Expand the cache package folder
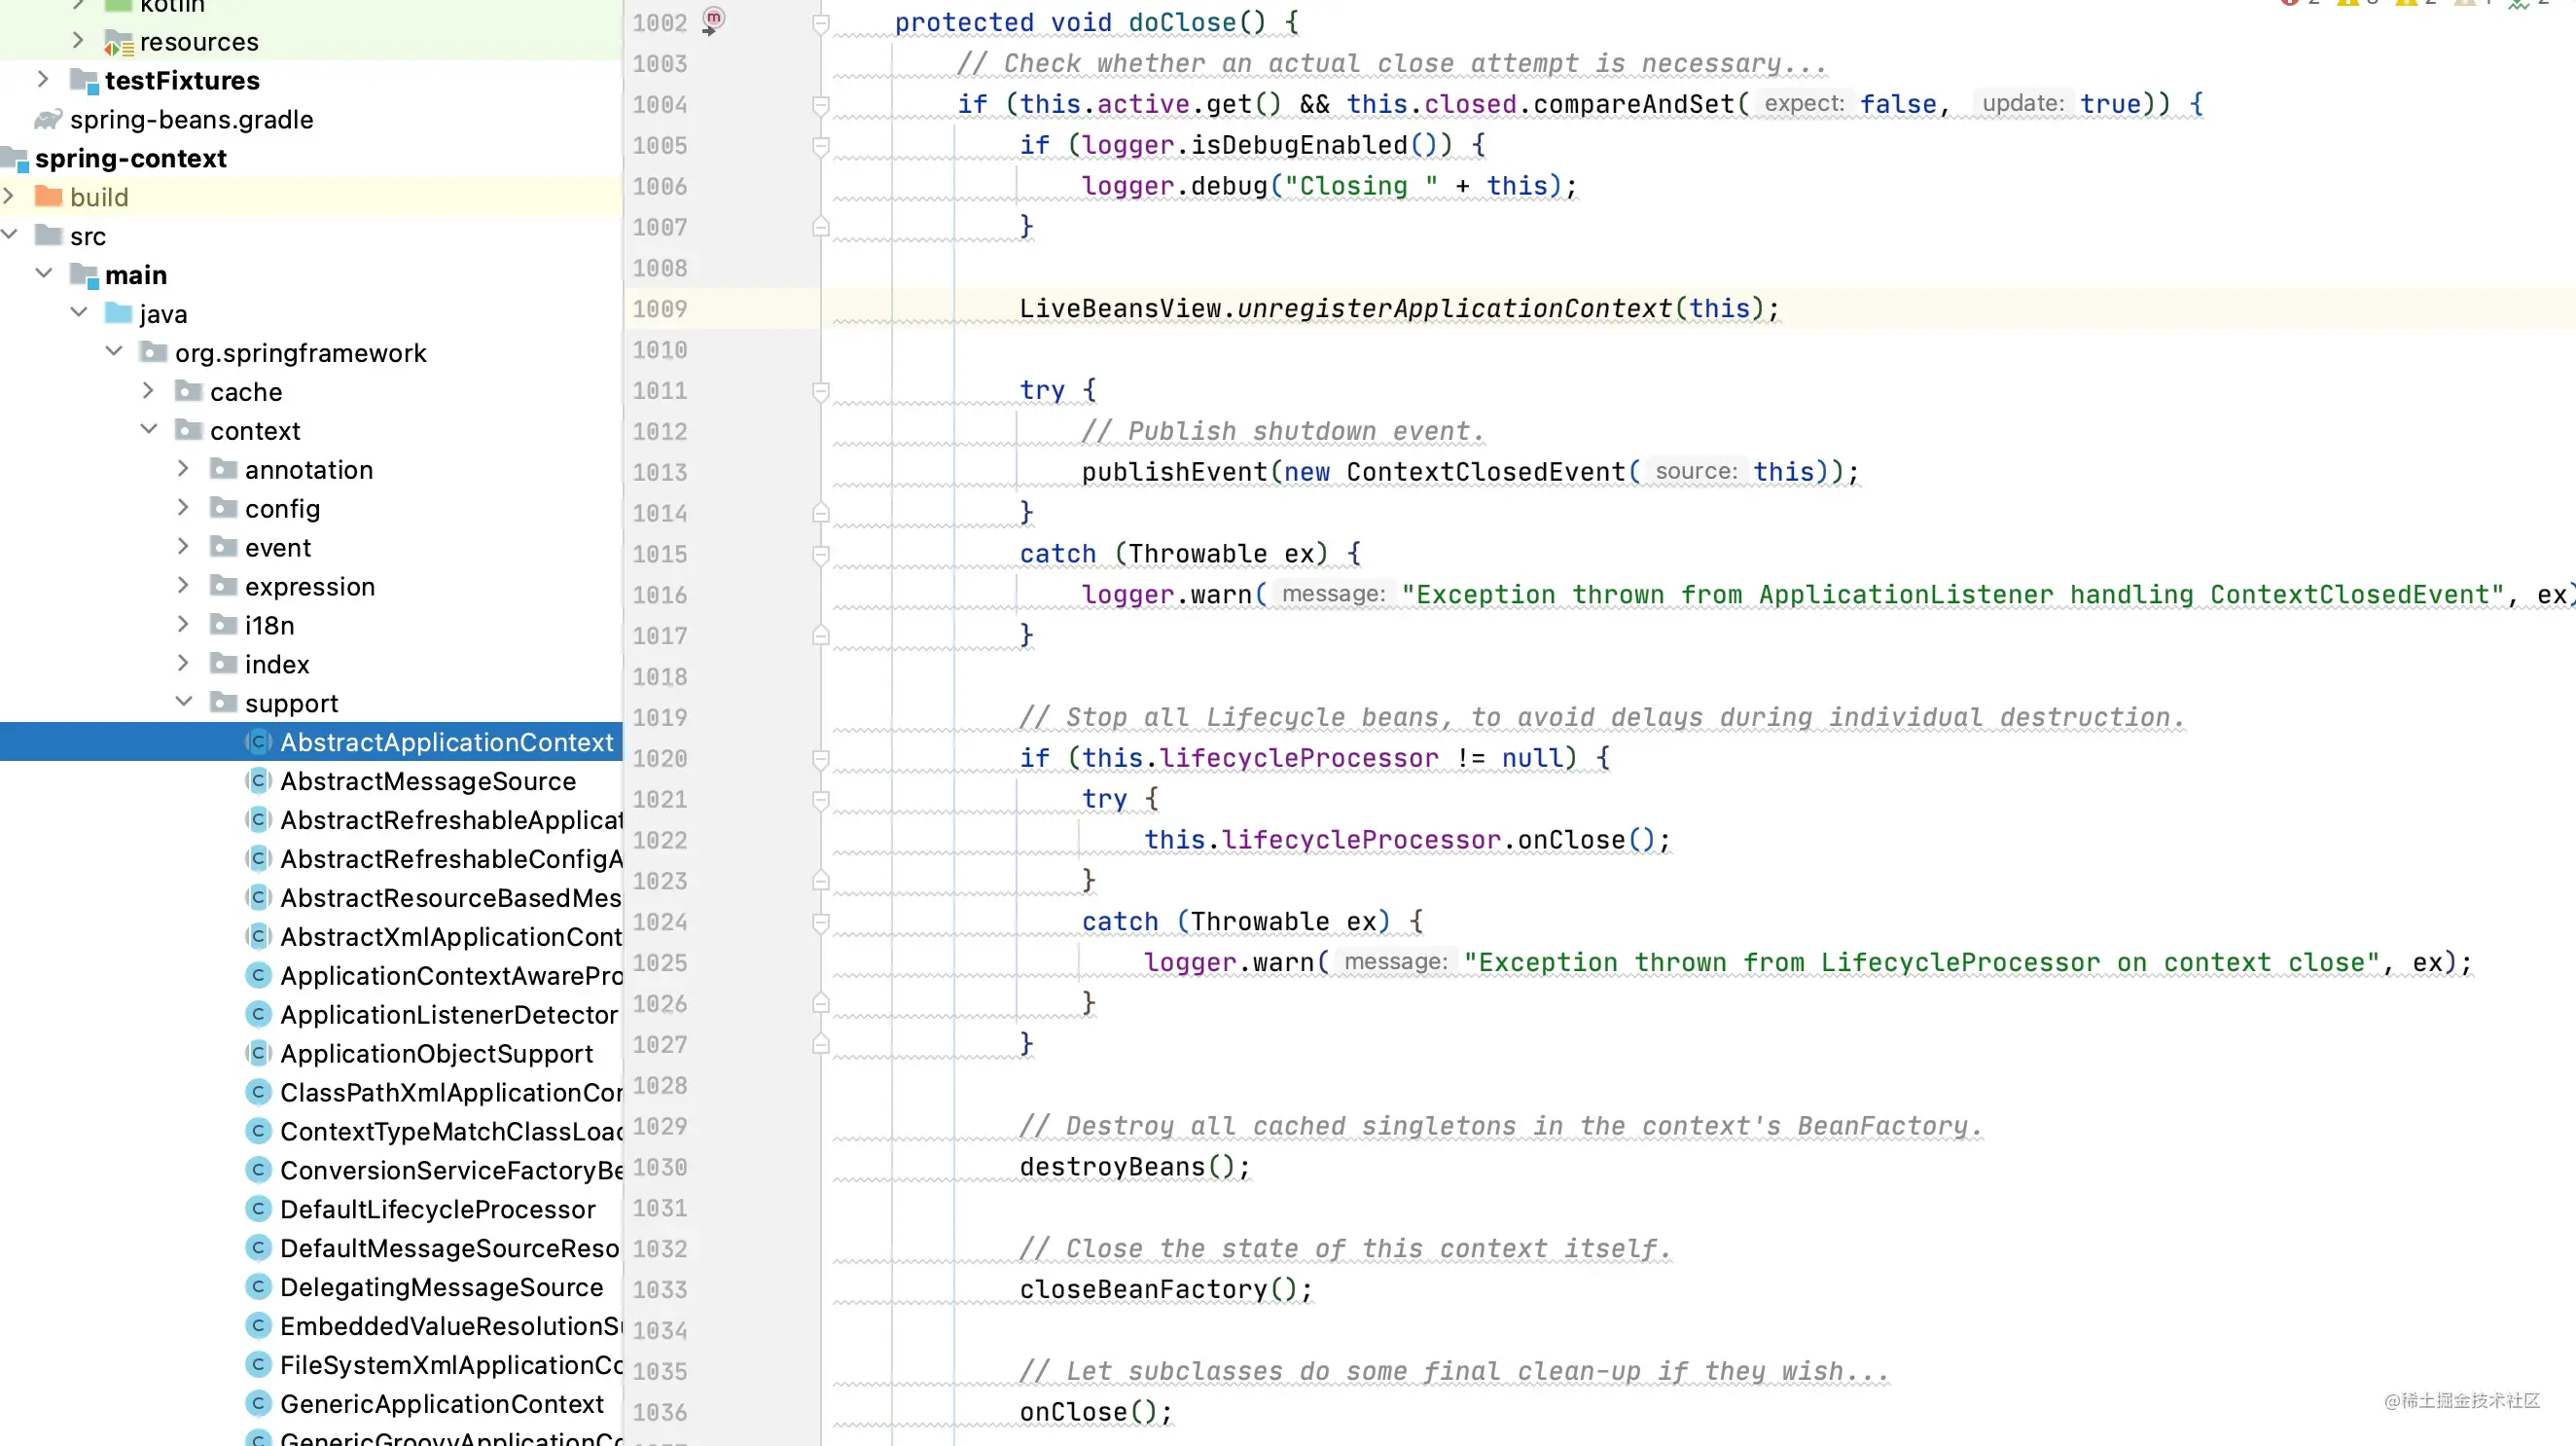The height and width of the screenshot is (1446, 2576). coord(148,391)
